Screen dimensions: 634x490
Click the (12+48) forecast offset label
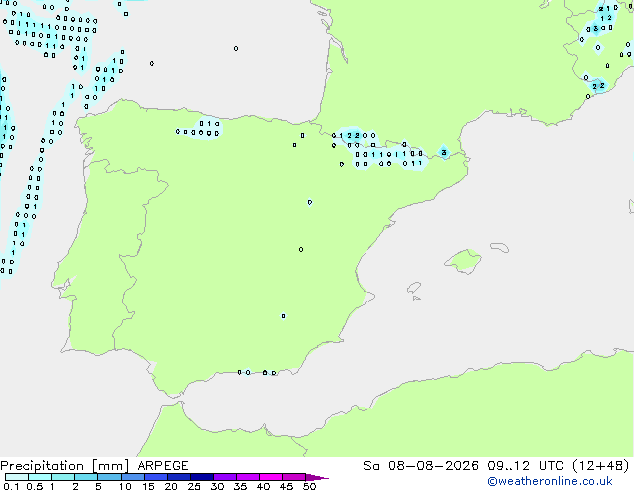[x=601, y=466]
